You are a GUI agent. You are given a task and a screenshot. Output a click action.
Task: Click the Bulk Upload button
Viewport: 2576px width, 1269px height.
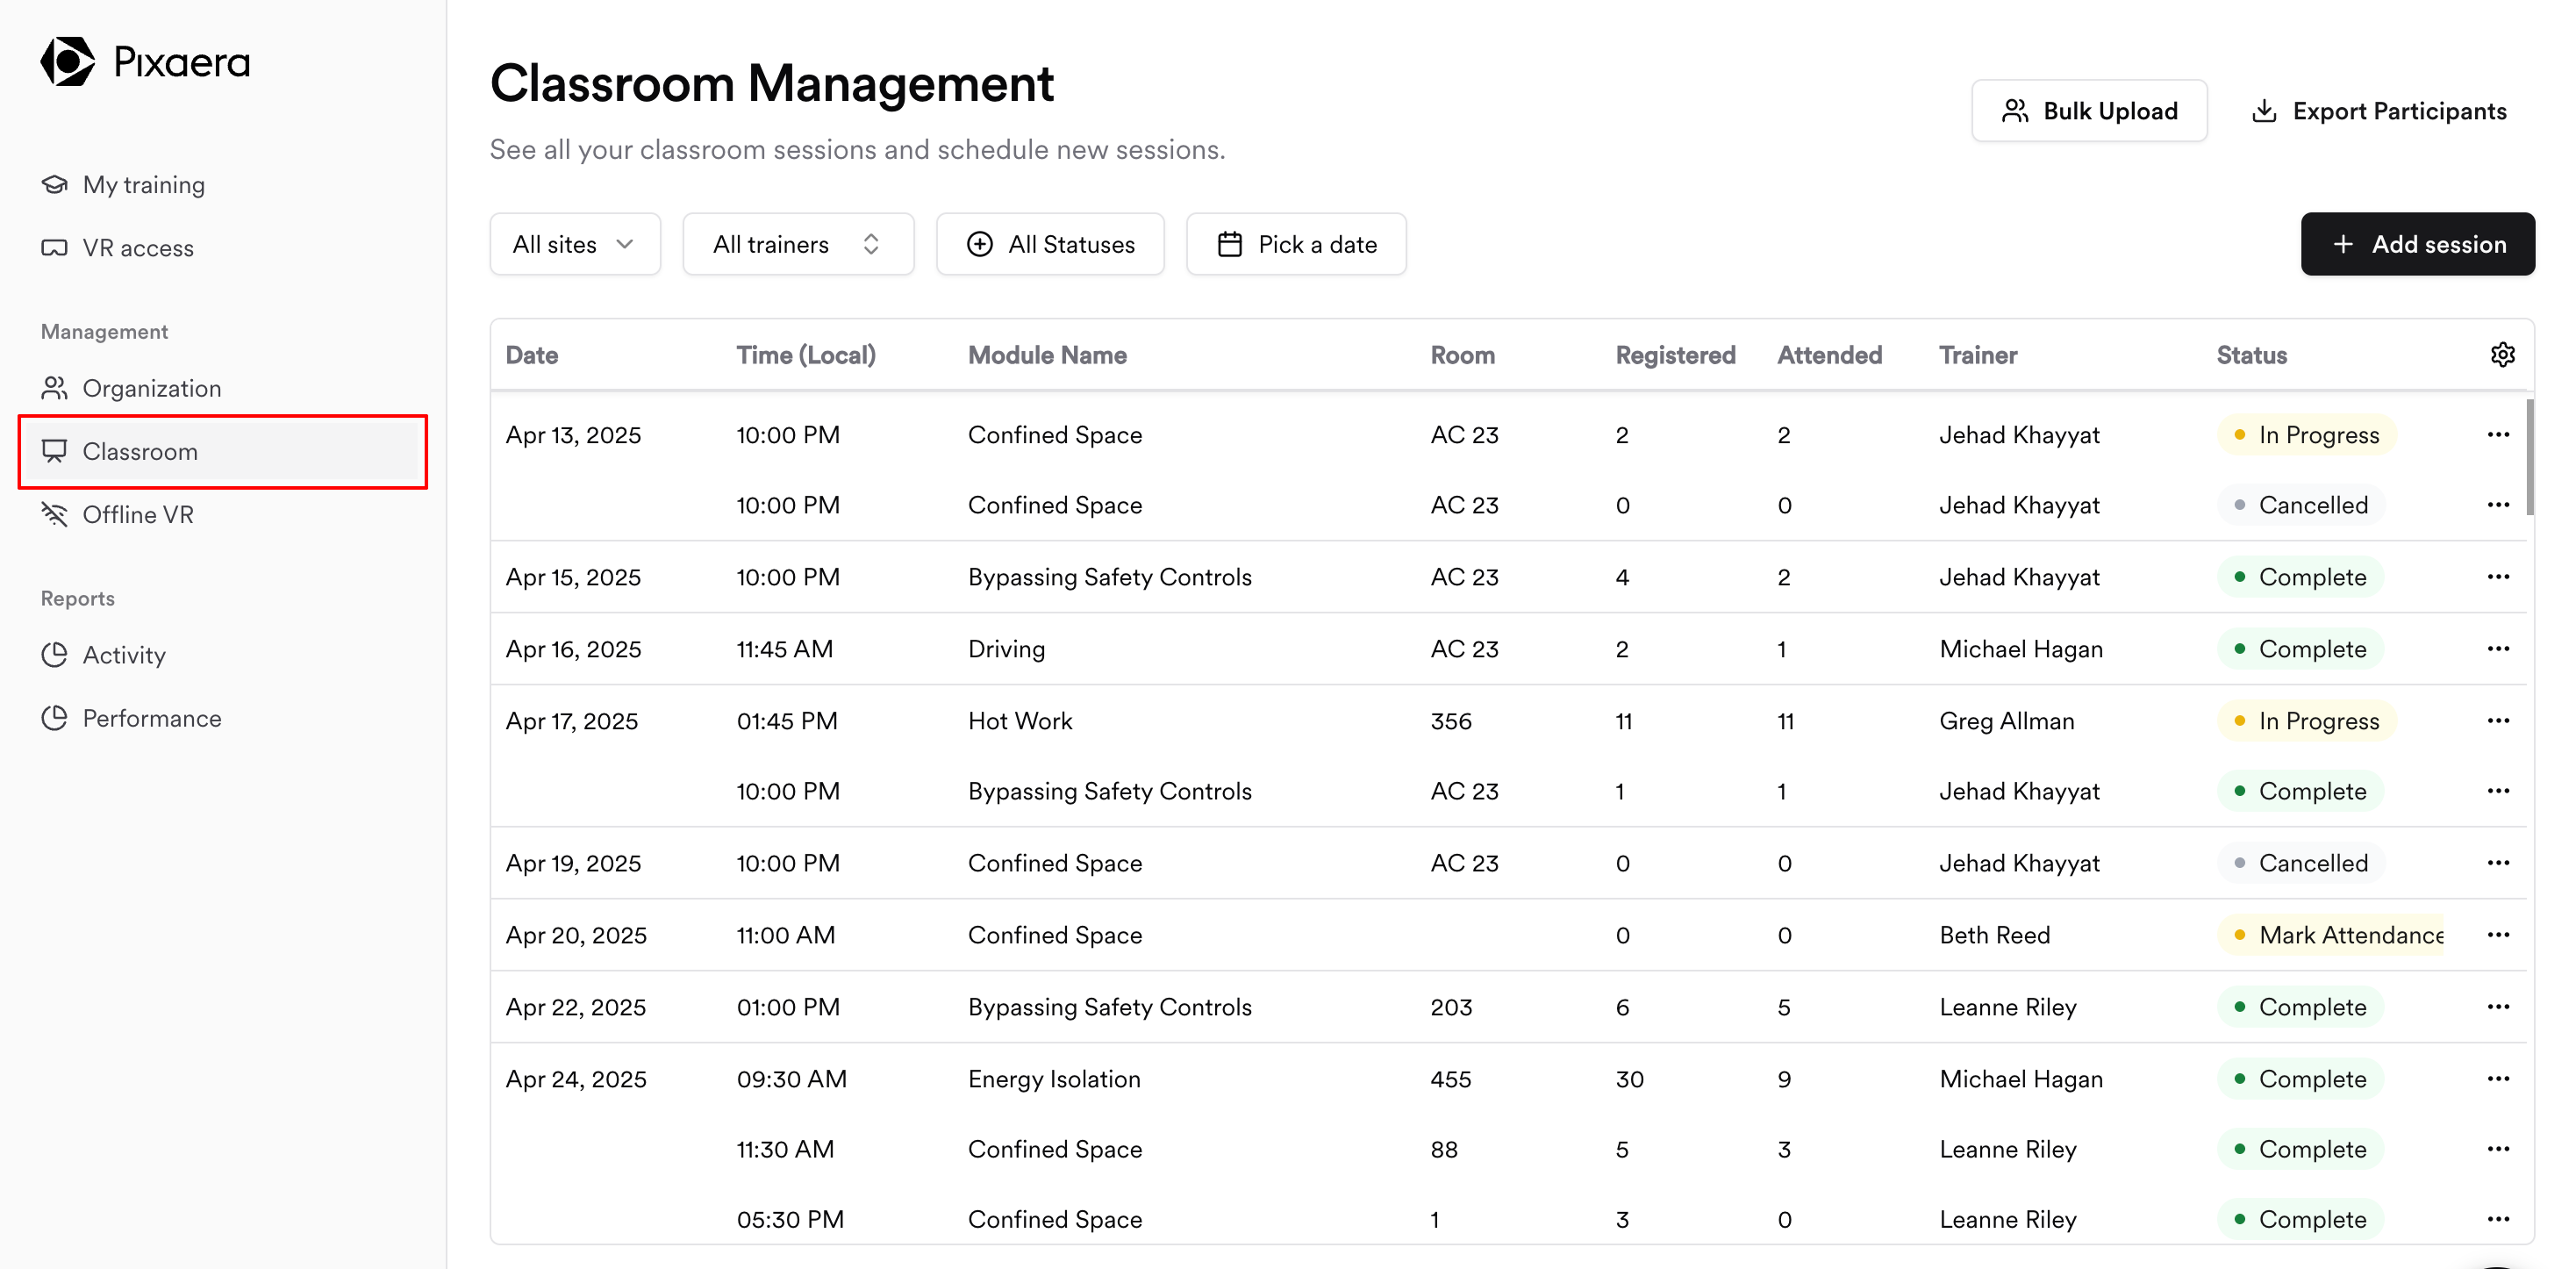coord(2089,111)
